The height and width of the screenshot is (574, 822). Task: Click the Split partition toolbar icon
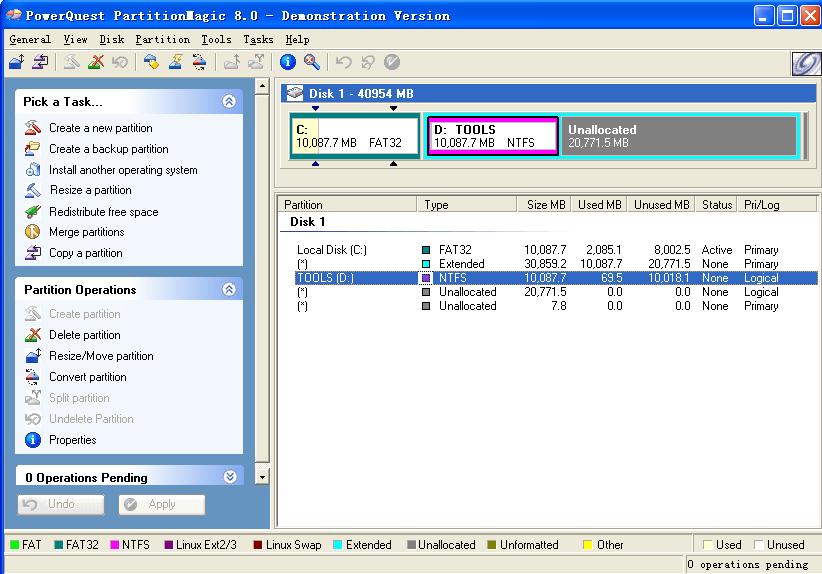coord(256,62)
